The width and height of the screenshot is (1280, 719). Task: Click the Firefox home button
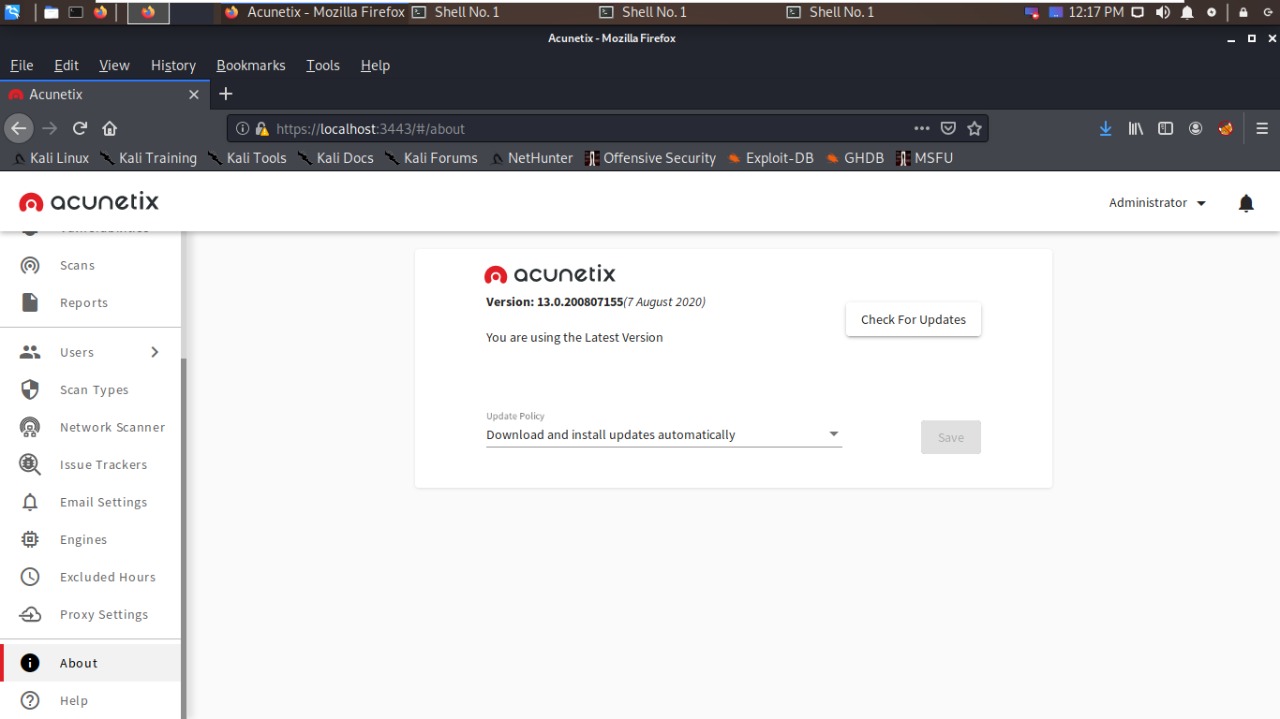coord(110,128)
